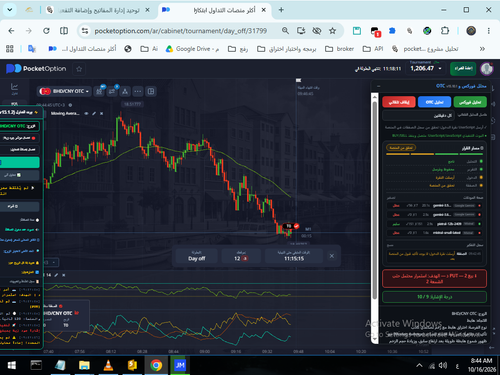Open the Google Drive bookmark
Image resolution: width=500 pixels, height=375 pixels.
click(x=193, y=49)
